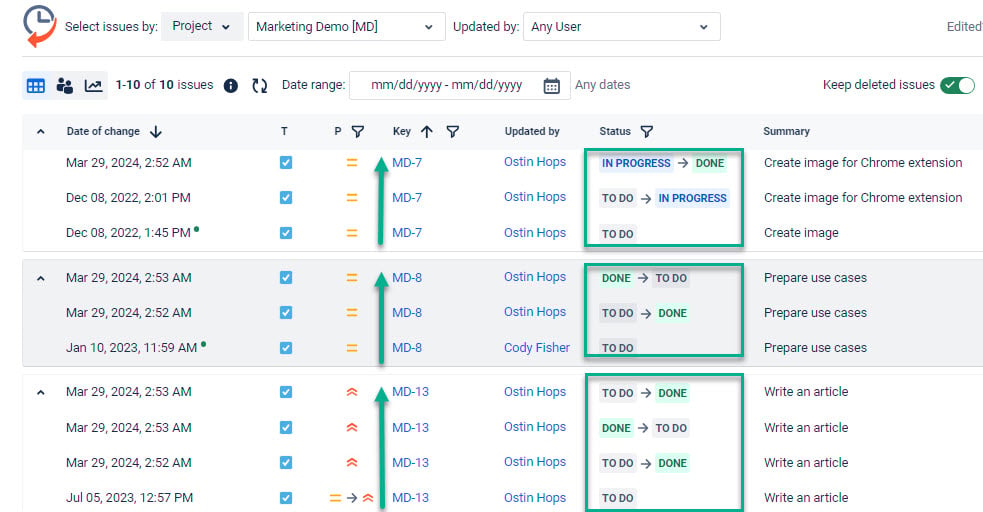Click the info icon next to issues count
Image resolution: width=983 pixels, height=512 pixels.
pyautogui.click(x=231, y=86)
